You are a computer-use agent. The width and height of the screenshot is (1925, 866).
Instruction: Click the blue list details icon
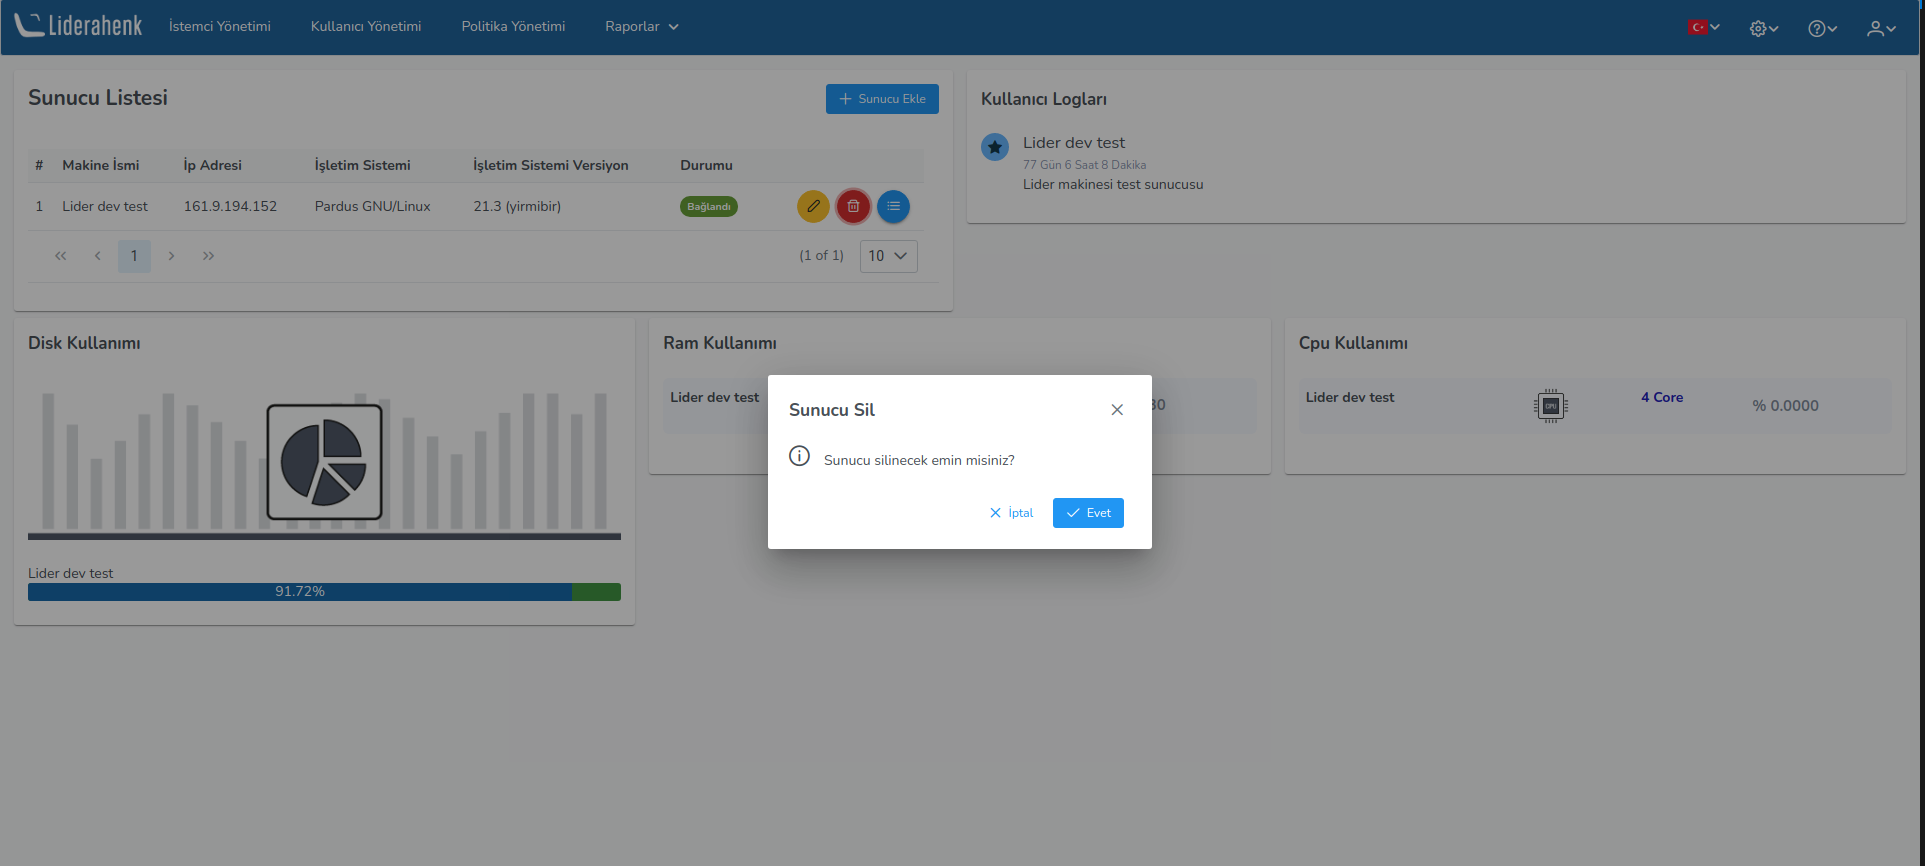(x=893, y=206)
